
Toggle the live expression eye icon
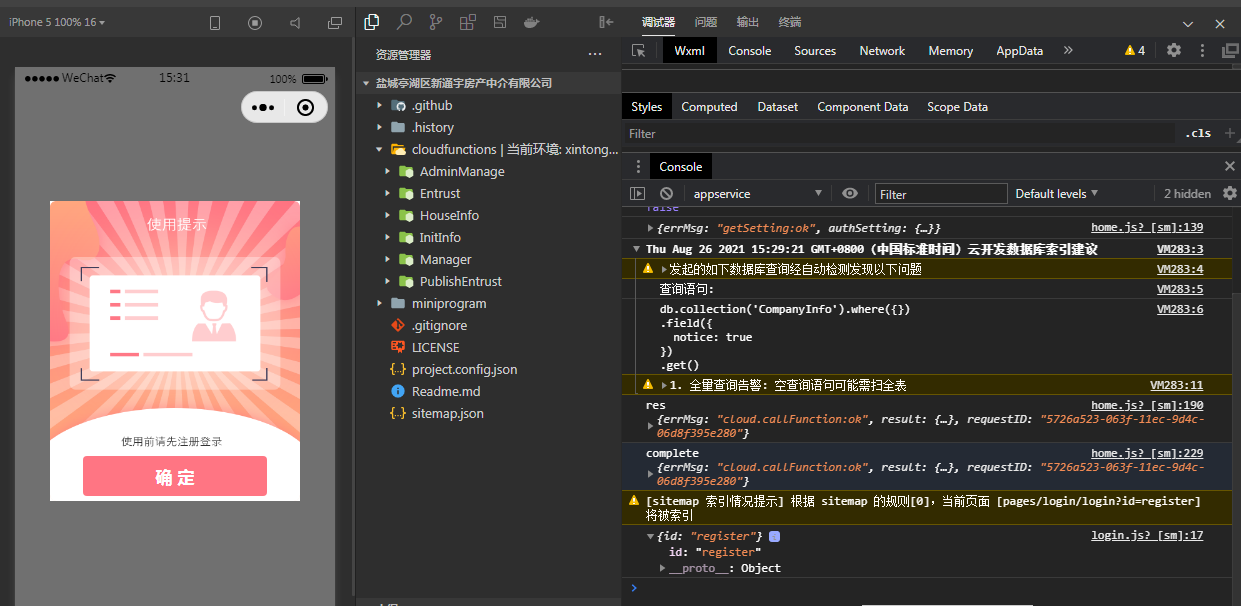click(x=850, y=193)
